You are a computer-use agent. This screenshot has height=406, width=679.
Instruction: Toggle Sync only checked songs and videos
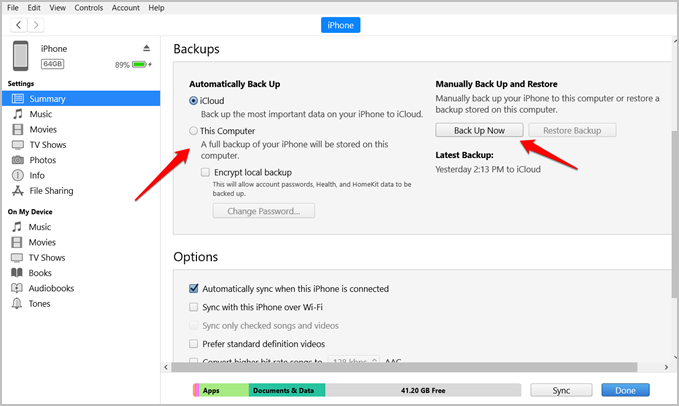194,325
